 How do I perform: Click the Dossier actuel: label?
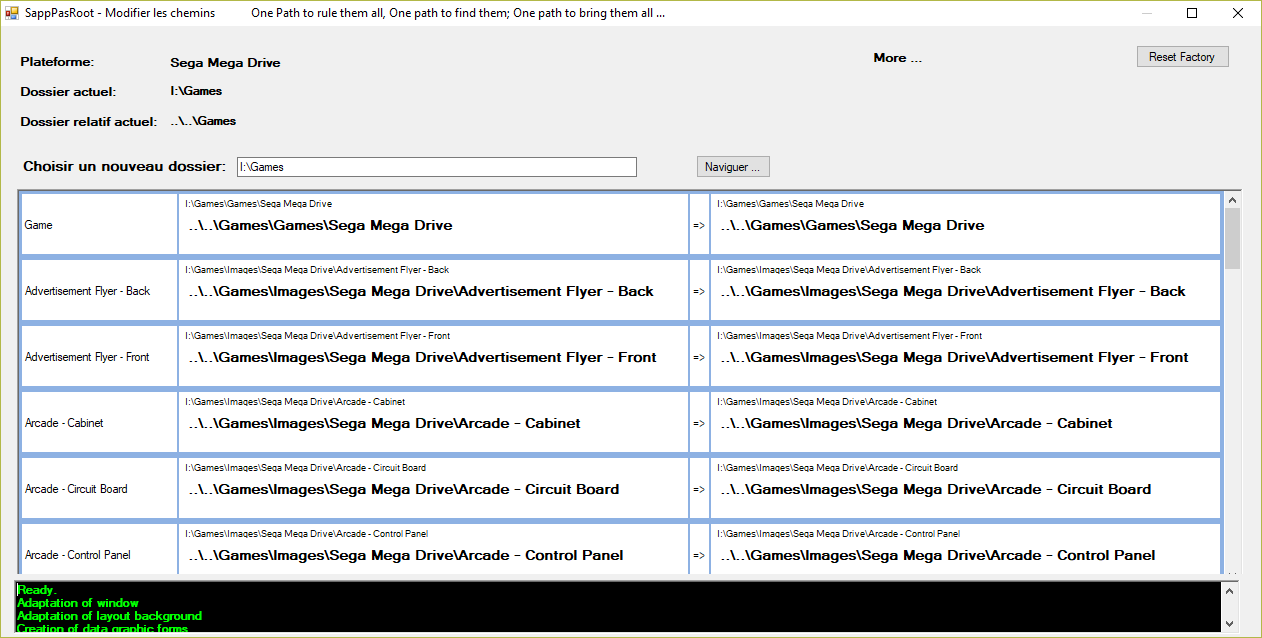click(x=68, y=92)
